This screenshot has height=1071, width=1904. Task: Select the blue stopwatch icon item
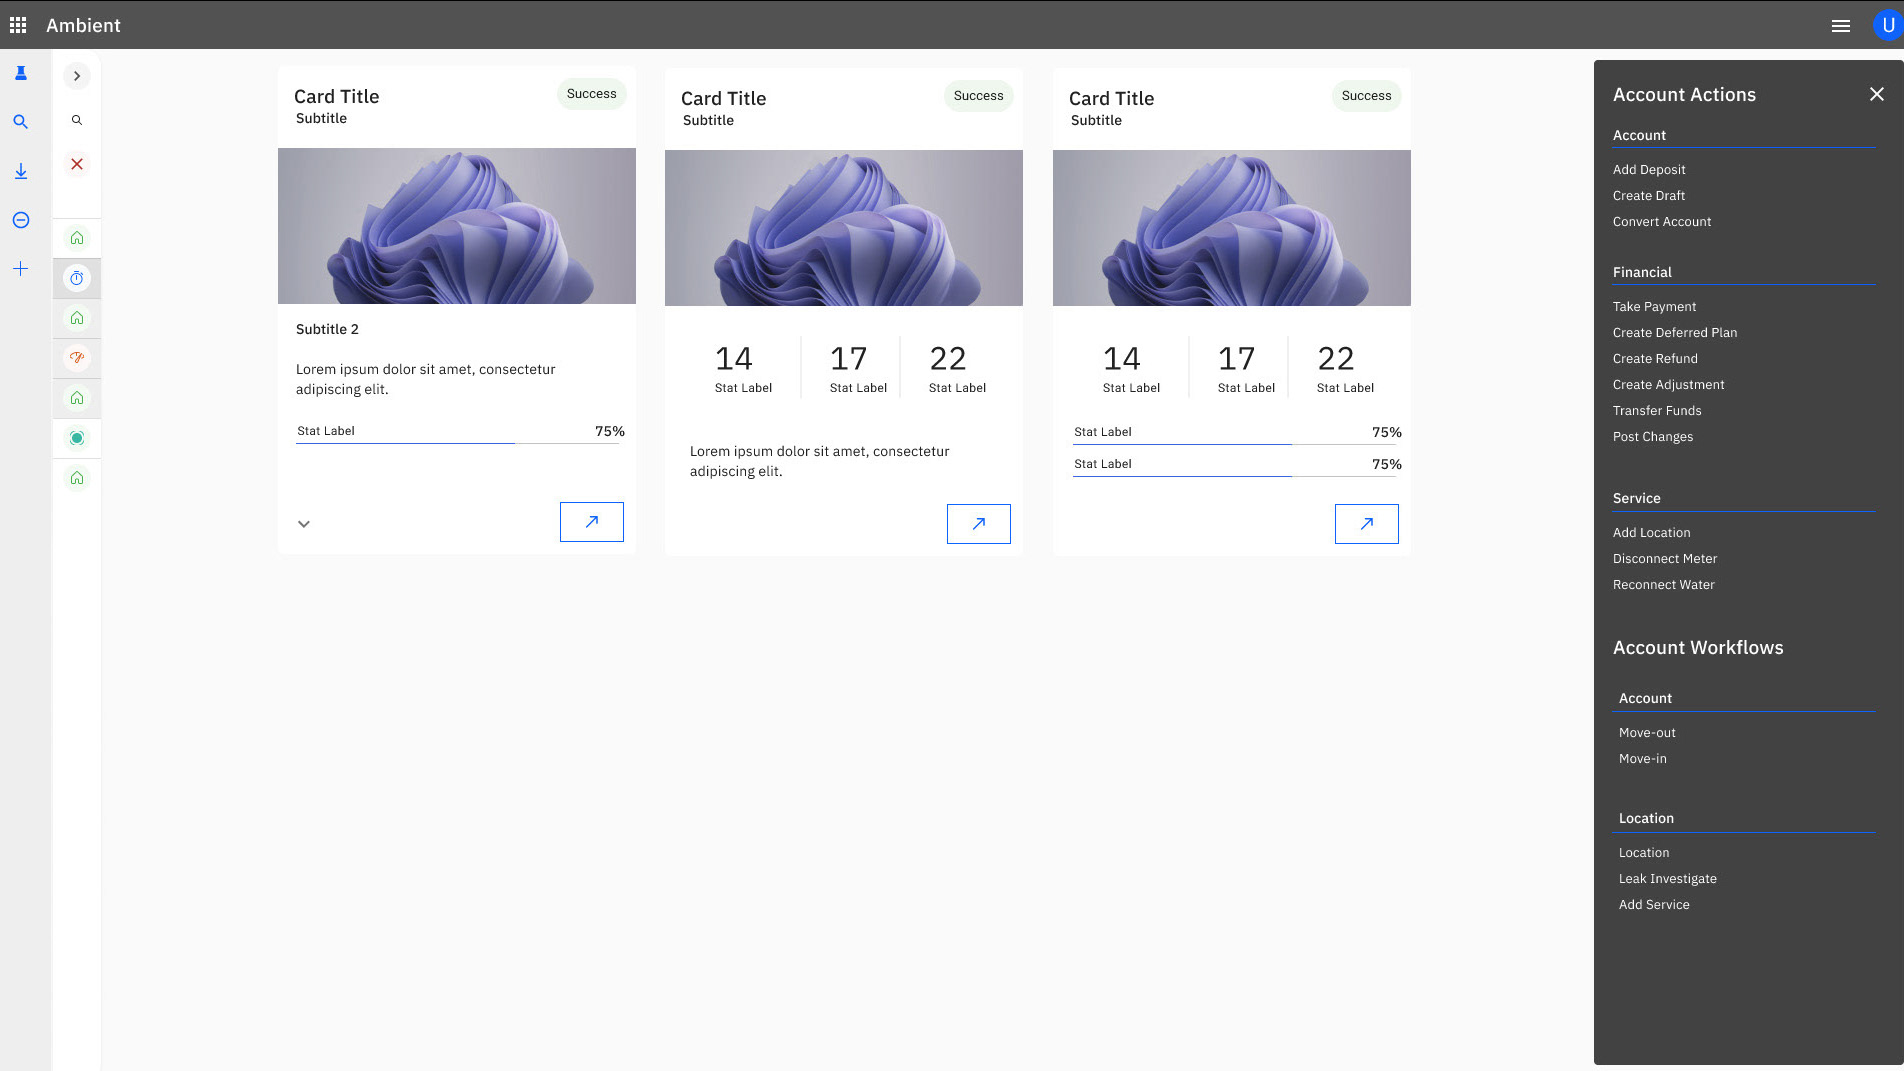[77, 278]
